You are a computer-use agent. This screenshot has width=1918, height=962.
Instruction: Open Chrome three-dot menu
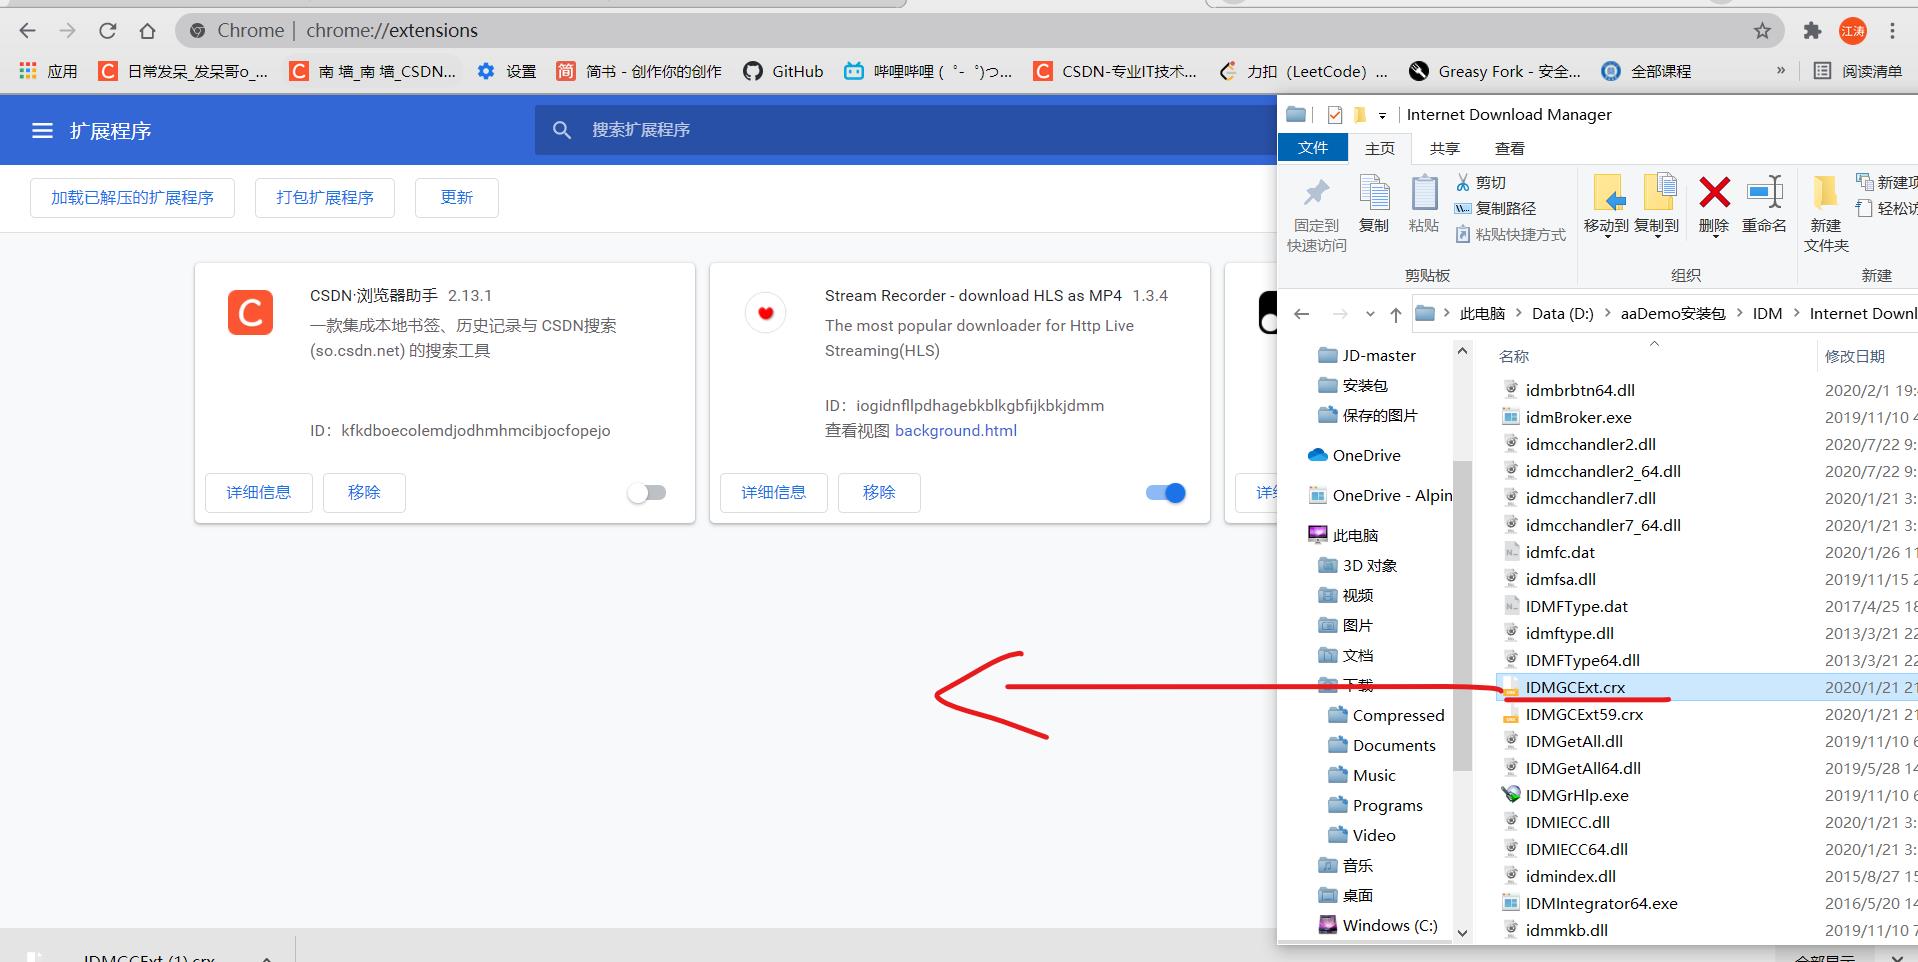point(1892,31)
